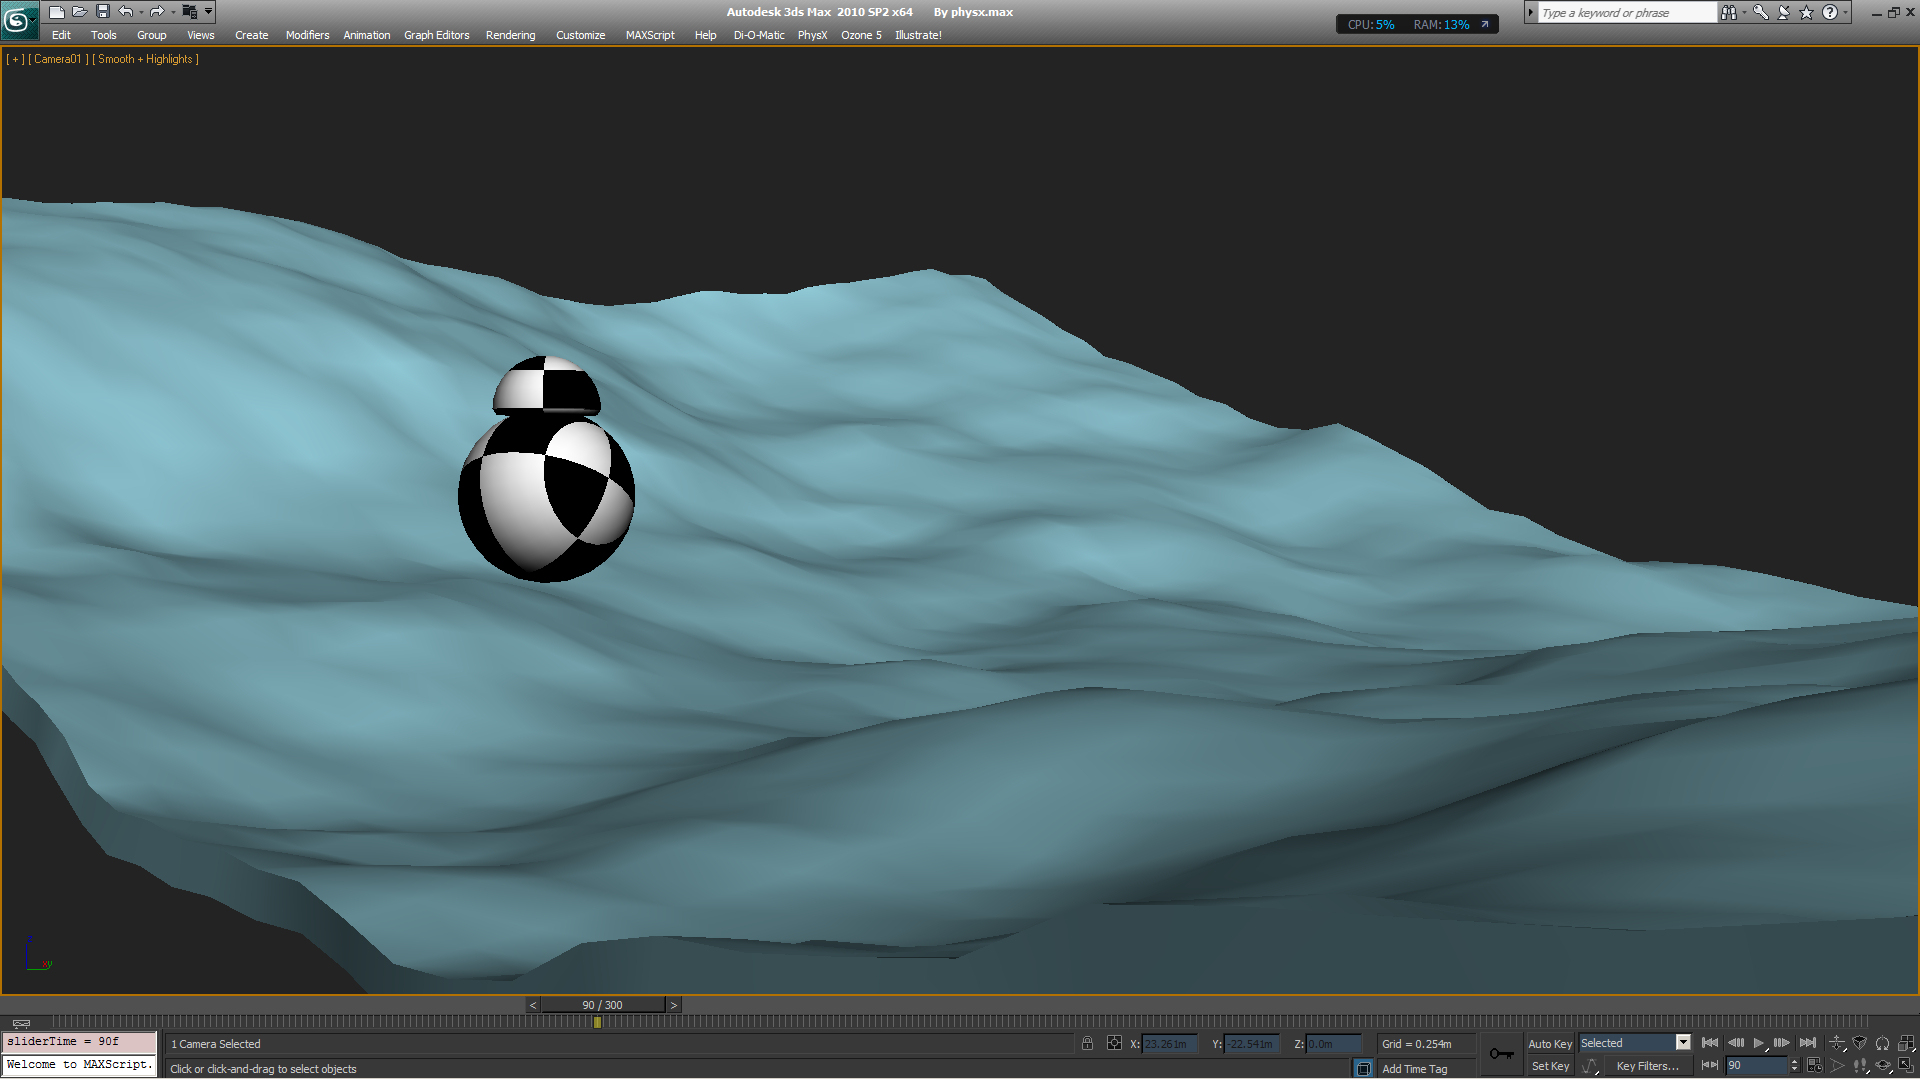Open the 3ds Max application menu logo
Viewport: 1920px width, 1080px height.
click(x=17, y=19)
